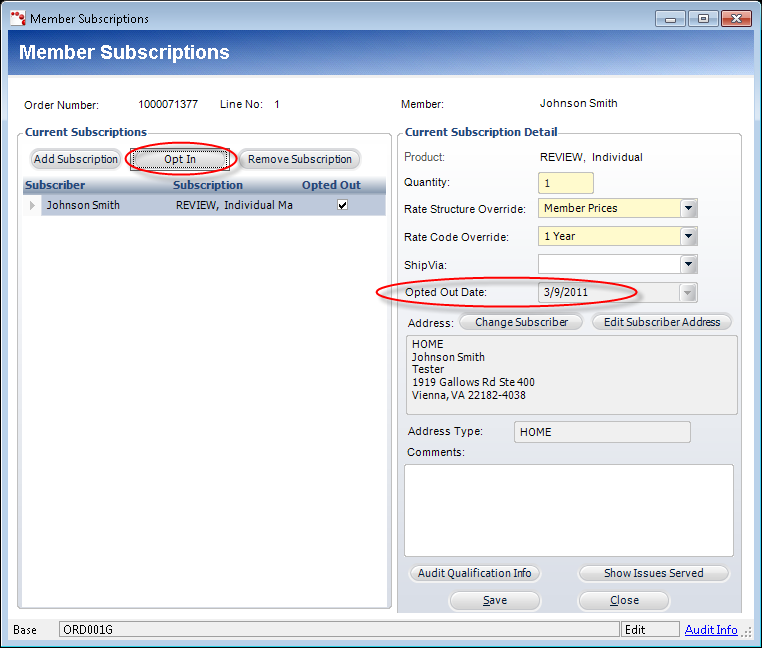Open the Rate Structure Override dropdown
762x648 pixels.
click(x=688, y=209)
